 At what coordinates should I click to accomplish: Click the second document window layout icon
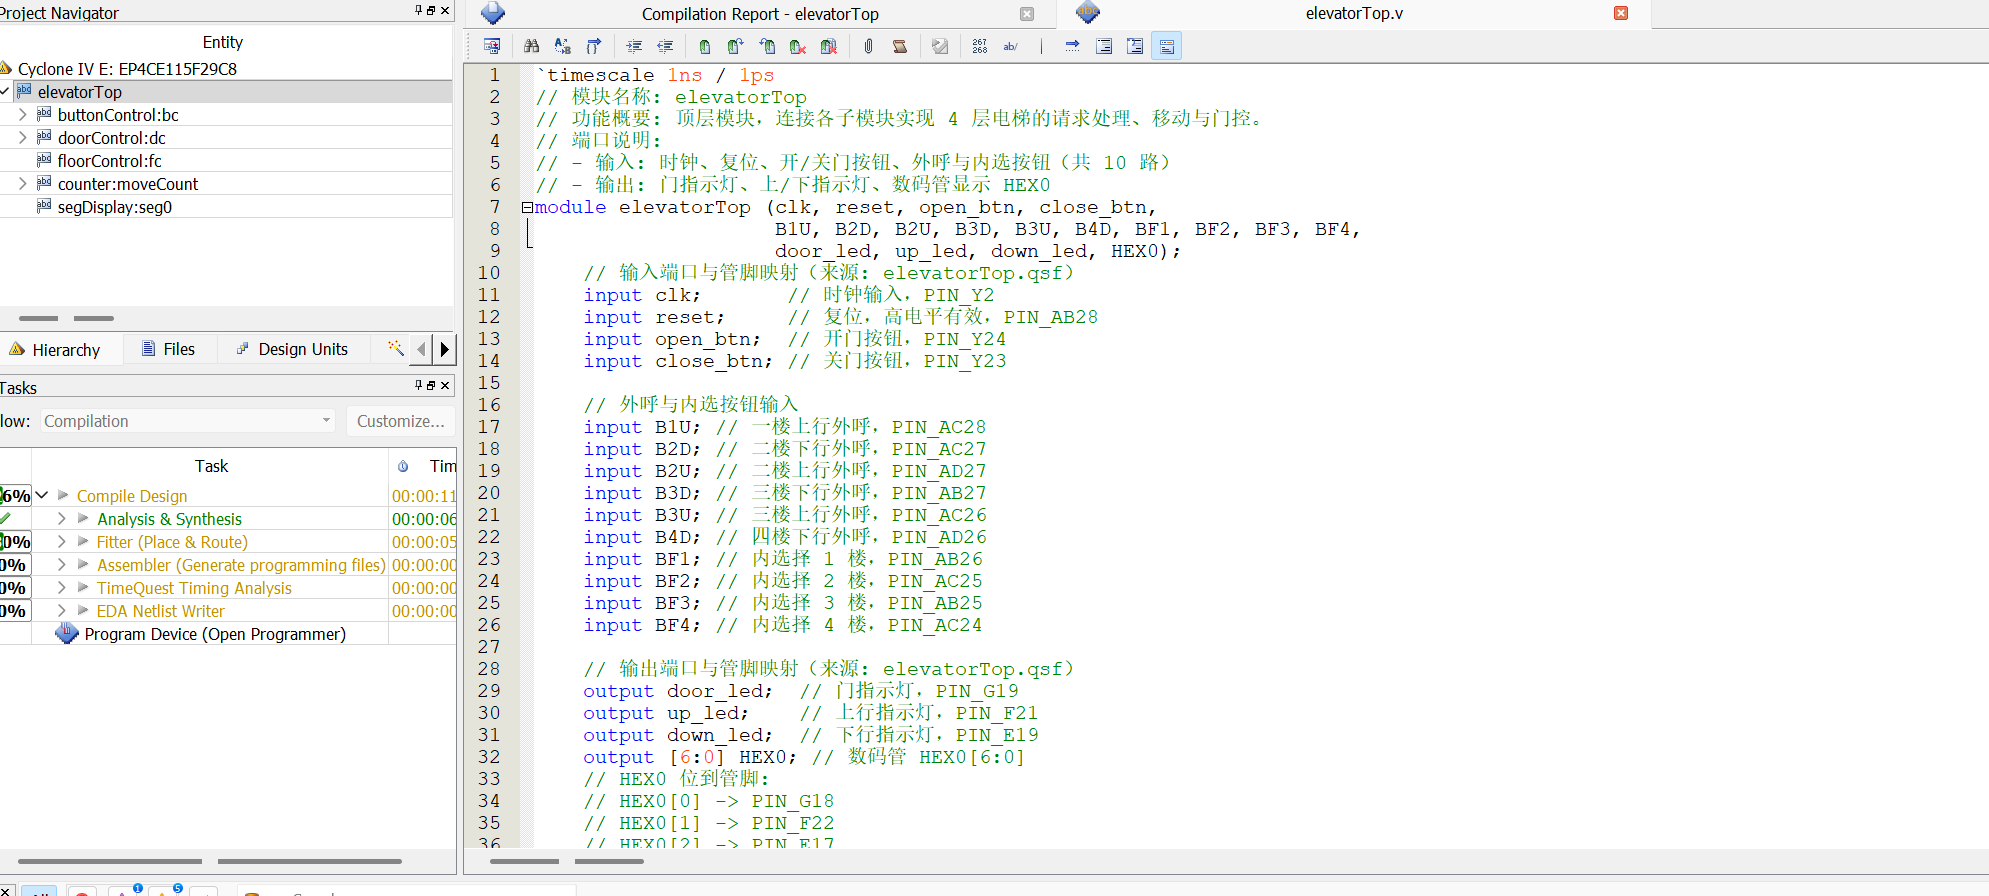[x=1135, y=46]
